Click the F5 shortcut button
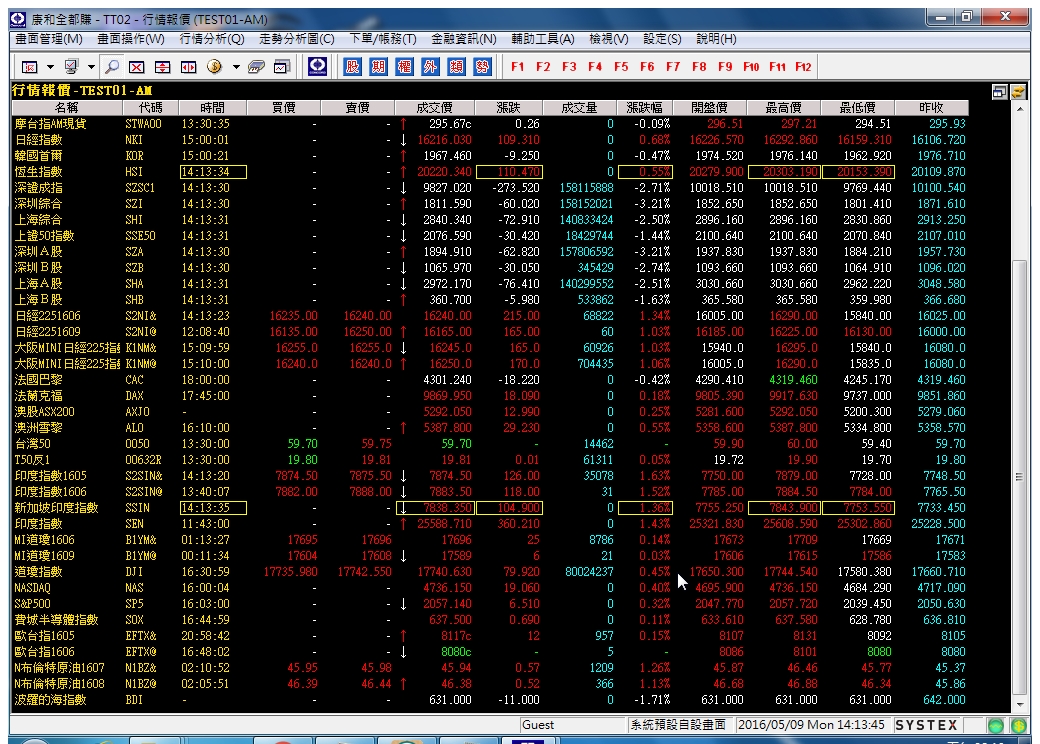This screenshot has height=744, width=1040. click(x=621, y=67)
